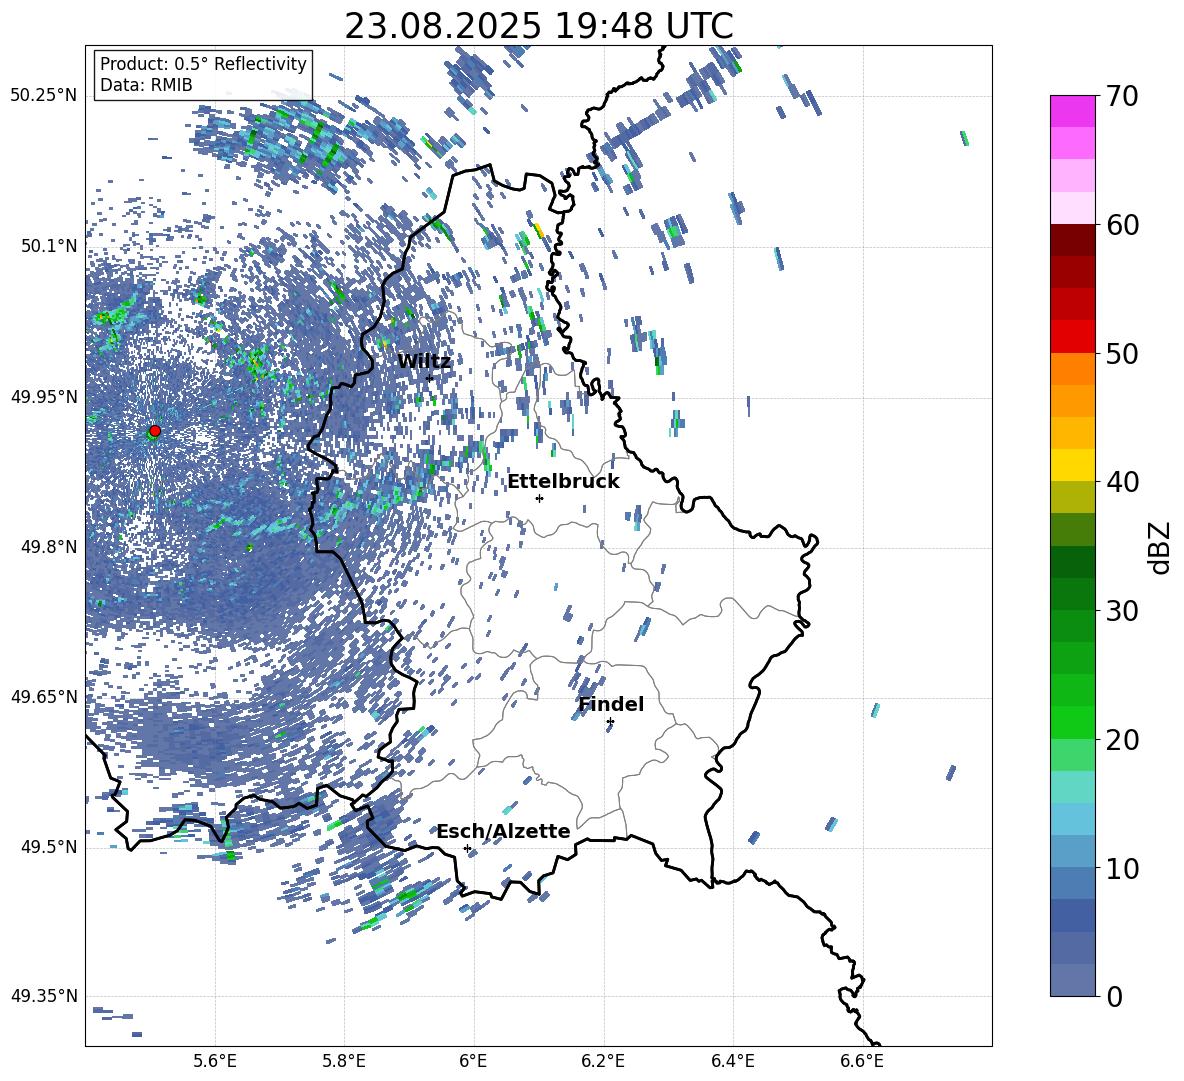Click the Esch/Alzette station label
This screenshot has height=1081, width=1184.
503,831
